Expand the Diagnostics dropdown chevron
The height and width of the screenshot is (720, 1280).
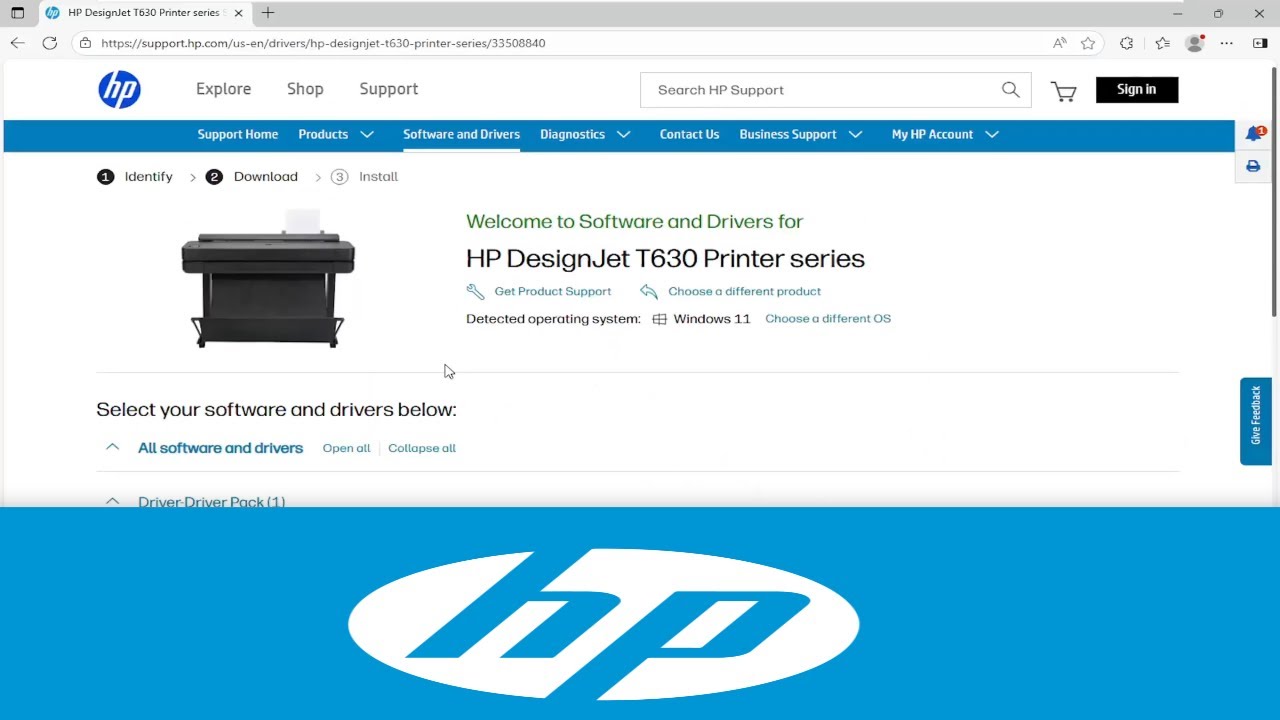click(x=624, y=134)
